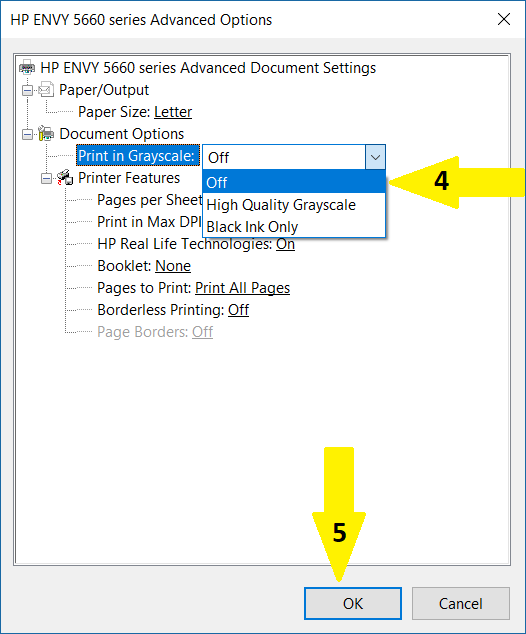526x634 pixels.
Task: Collapse the Document Options tree node
Action: (27, 134)
